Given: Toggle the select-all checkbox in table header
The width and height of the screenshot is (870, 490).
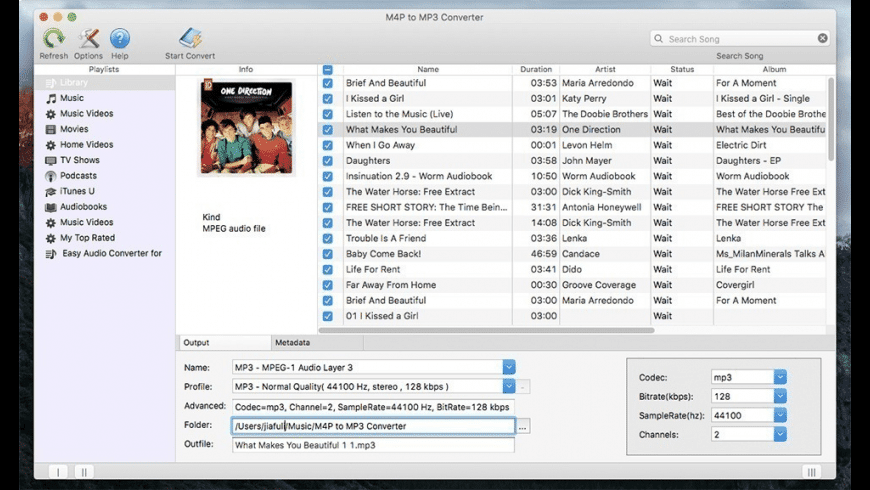Looking at the screenshot, I should pyautogui.click(x=327, y=70).
